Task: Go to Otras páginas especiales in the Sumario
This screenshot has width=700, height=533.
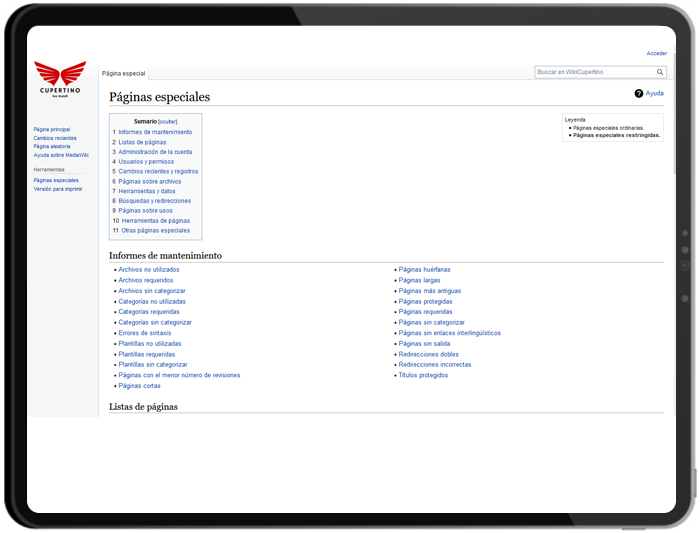Action: point(155,230)
